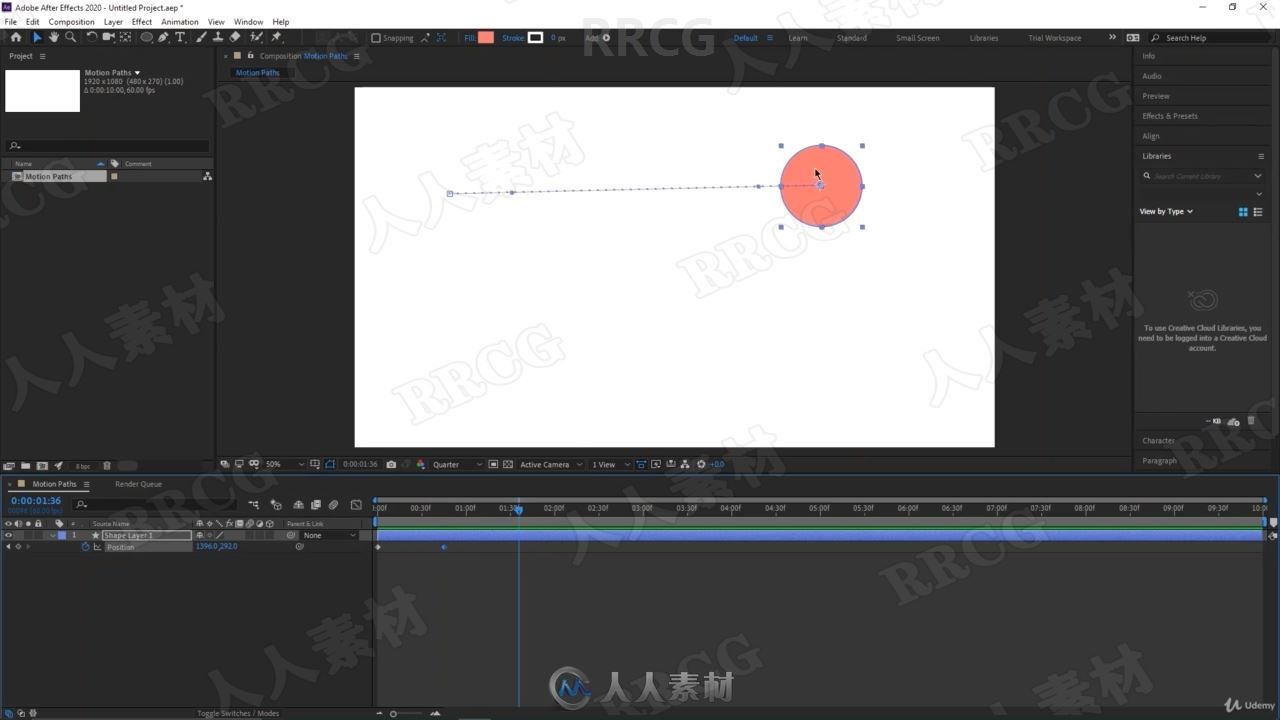Switch to the Render Queue tab
The height and width of the screenshot is (720, 1280).
138,484
